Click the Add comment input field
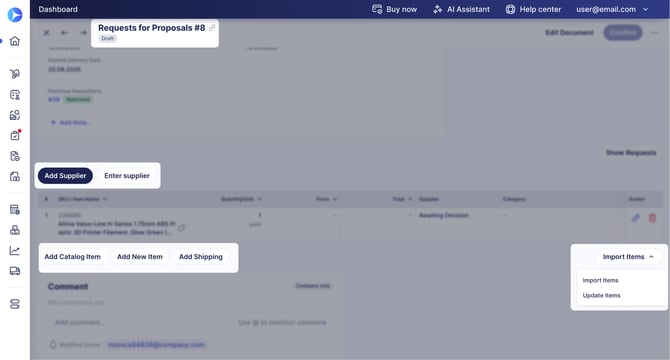 [191, 322]
